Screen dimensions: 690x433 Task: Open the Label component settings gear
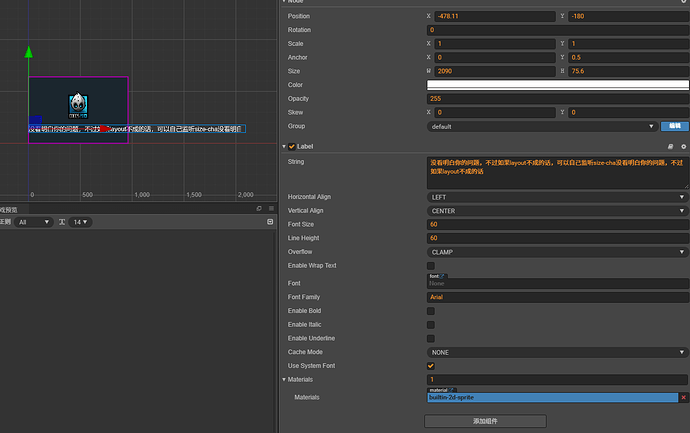(683, 146)
